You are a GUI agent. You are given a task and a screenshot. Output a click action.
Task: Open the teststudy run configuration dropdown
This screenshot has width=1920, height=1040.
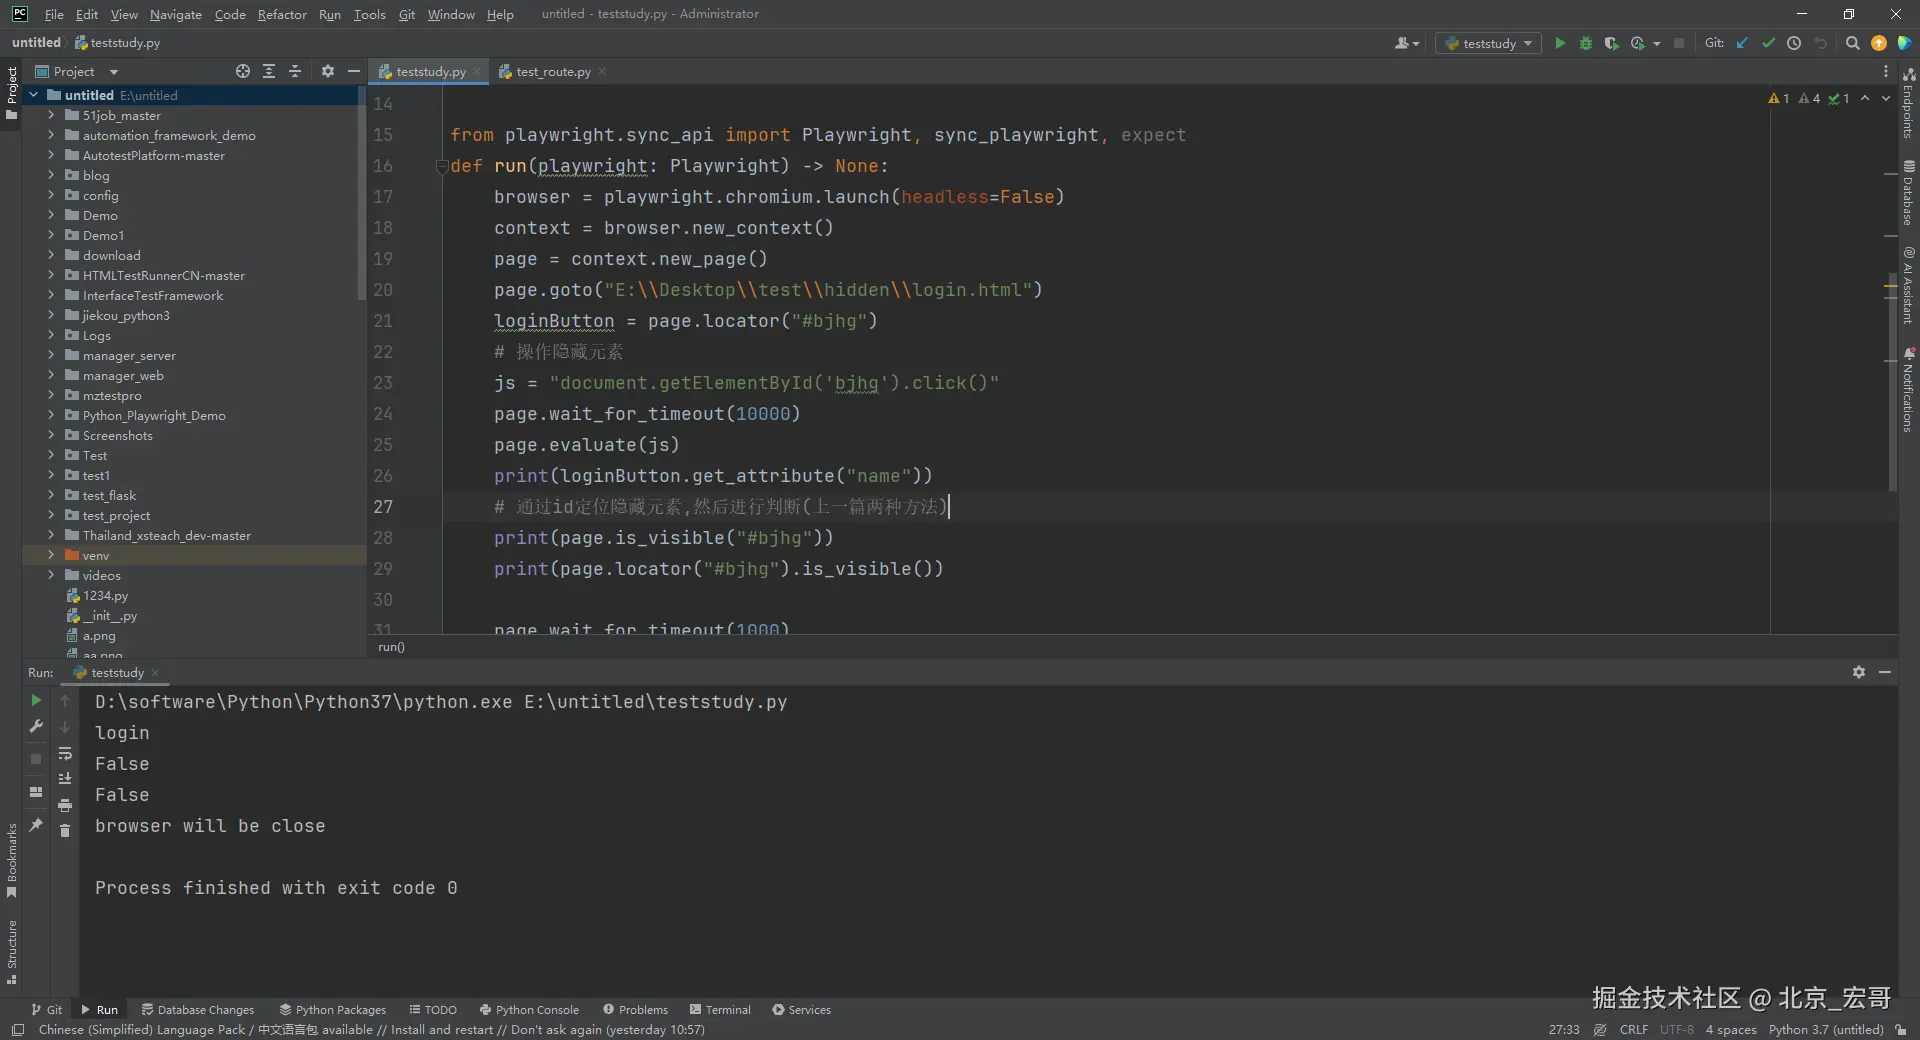(1489, 43)
